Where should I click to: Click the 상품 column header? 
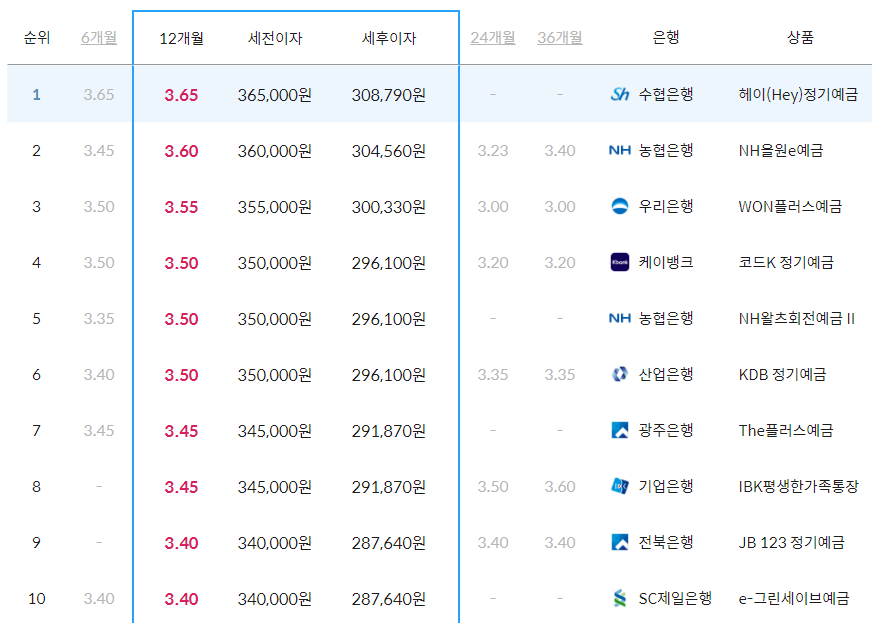800,38
